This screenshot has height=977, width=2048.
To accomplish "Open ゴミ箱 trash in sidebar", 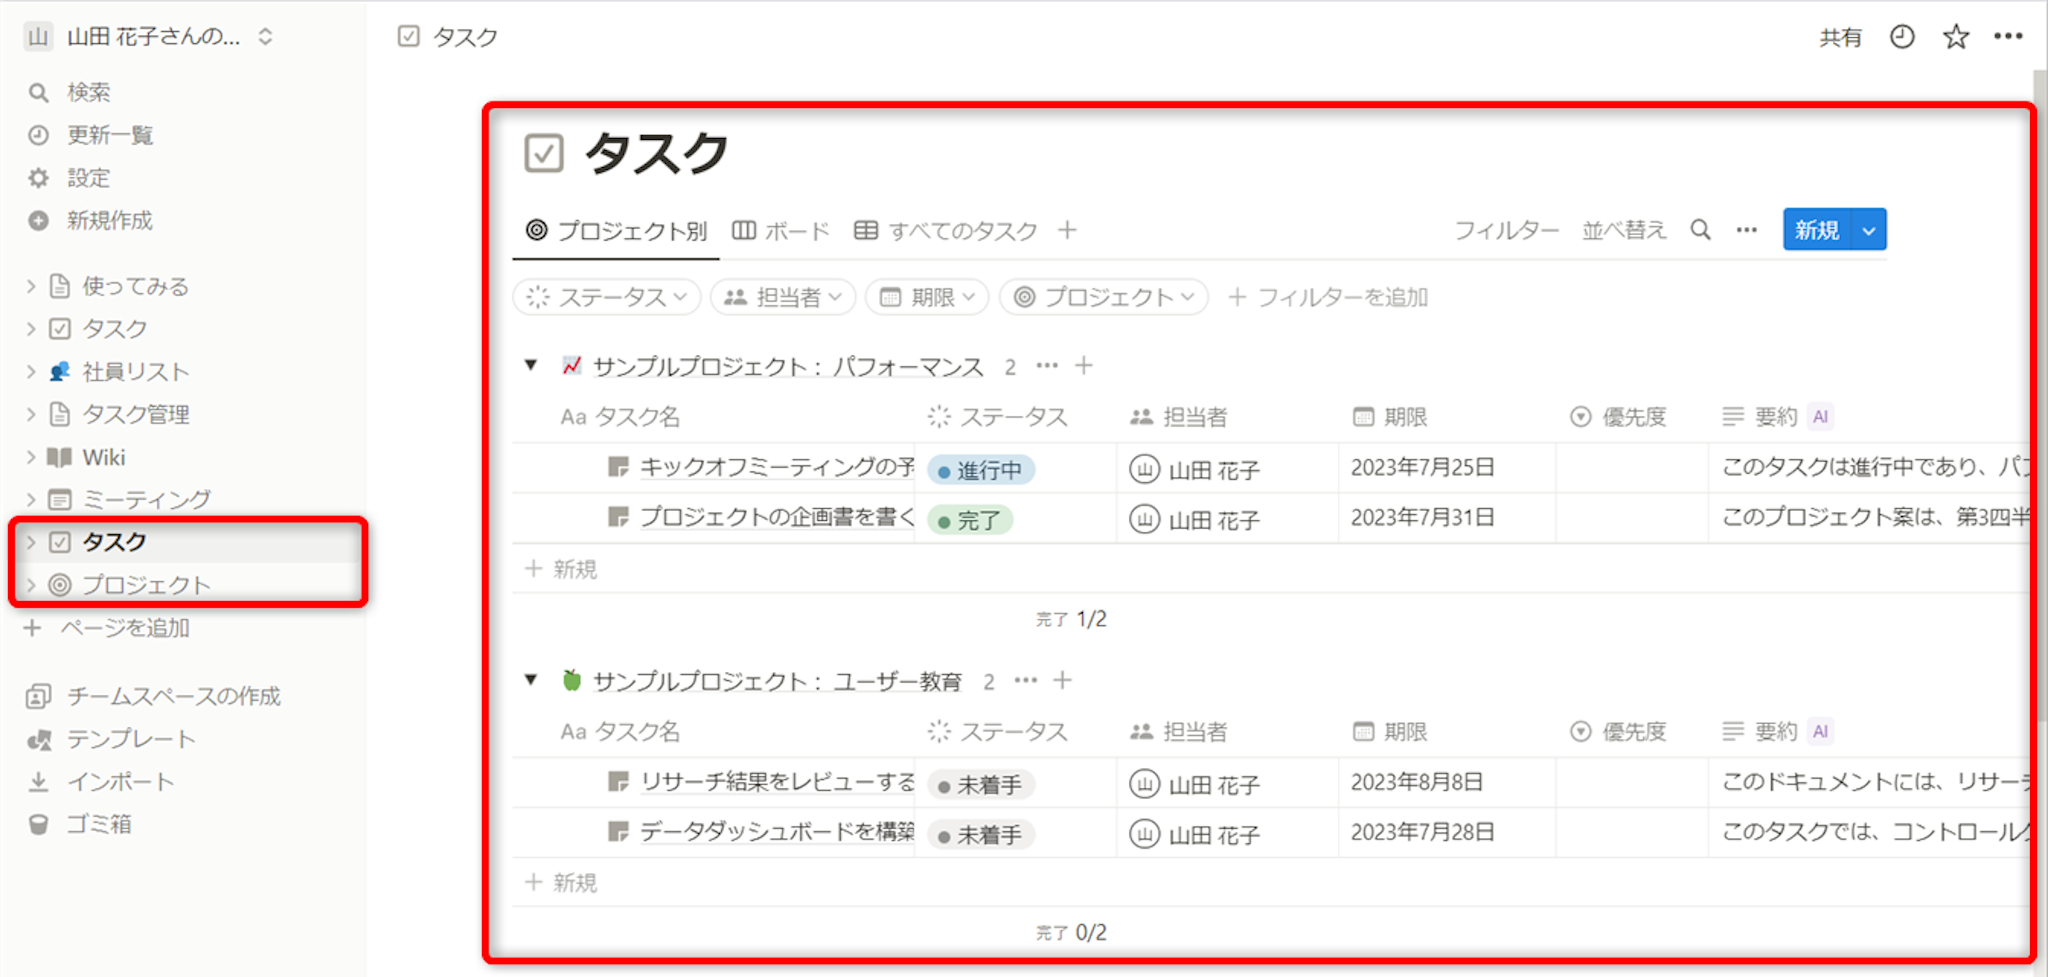I will point(98,824).
